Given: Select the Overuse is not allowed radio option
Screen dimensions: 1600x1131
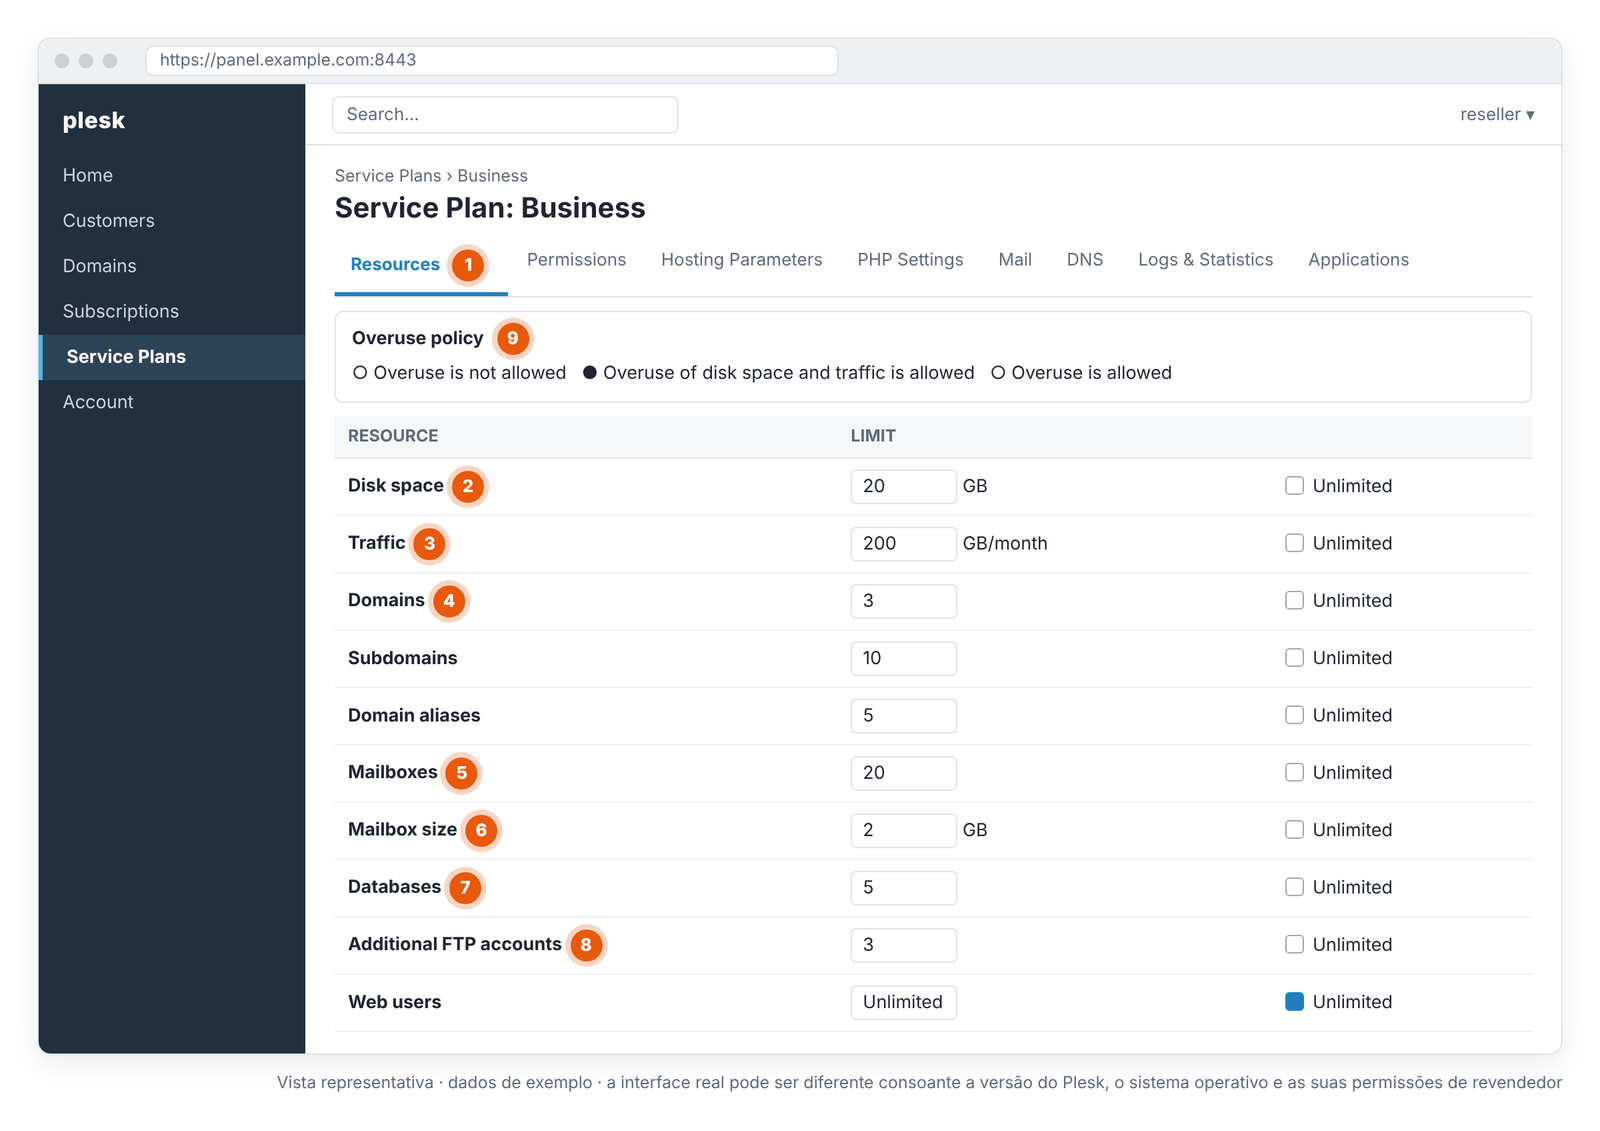Looking at the screenshot, I should 360,373.
